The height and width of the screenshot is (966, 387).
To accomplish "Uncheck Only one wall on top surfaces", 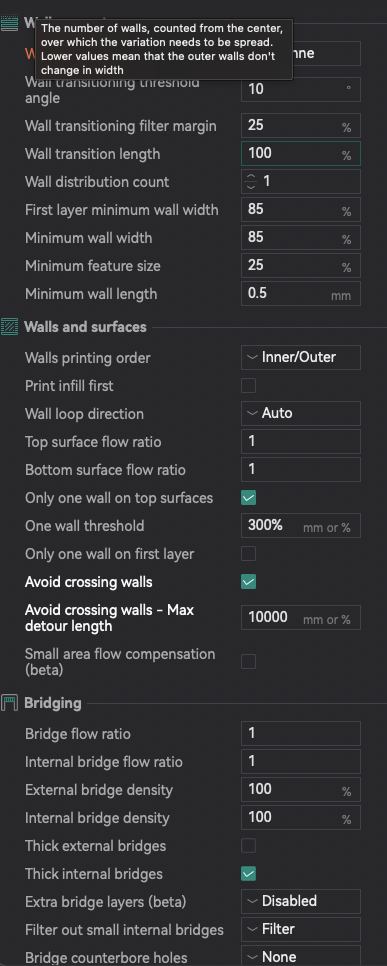I will [x=248, y=498].
